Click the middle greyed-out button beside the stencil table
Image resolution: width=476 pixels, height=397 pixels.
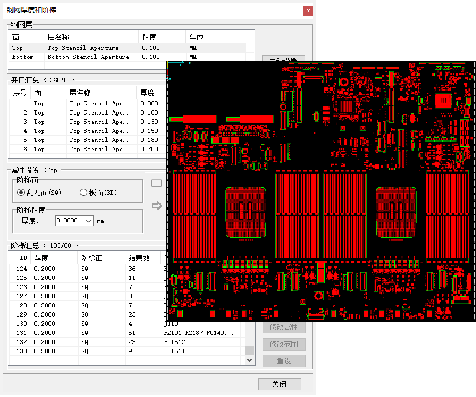tap(284, 344)
